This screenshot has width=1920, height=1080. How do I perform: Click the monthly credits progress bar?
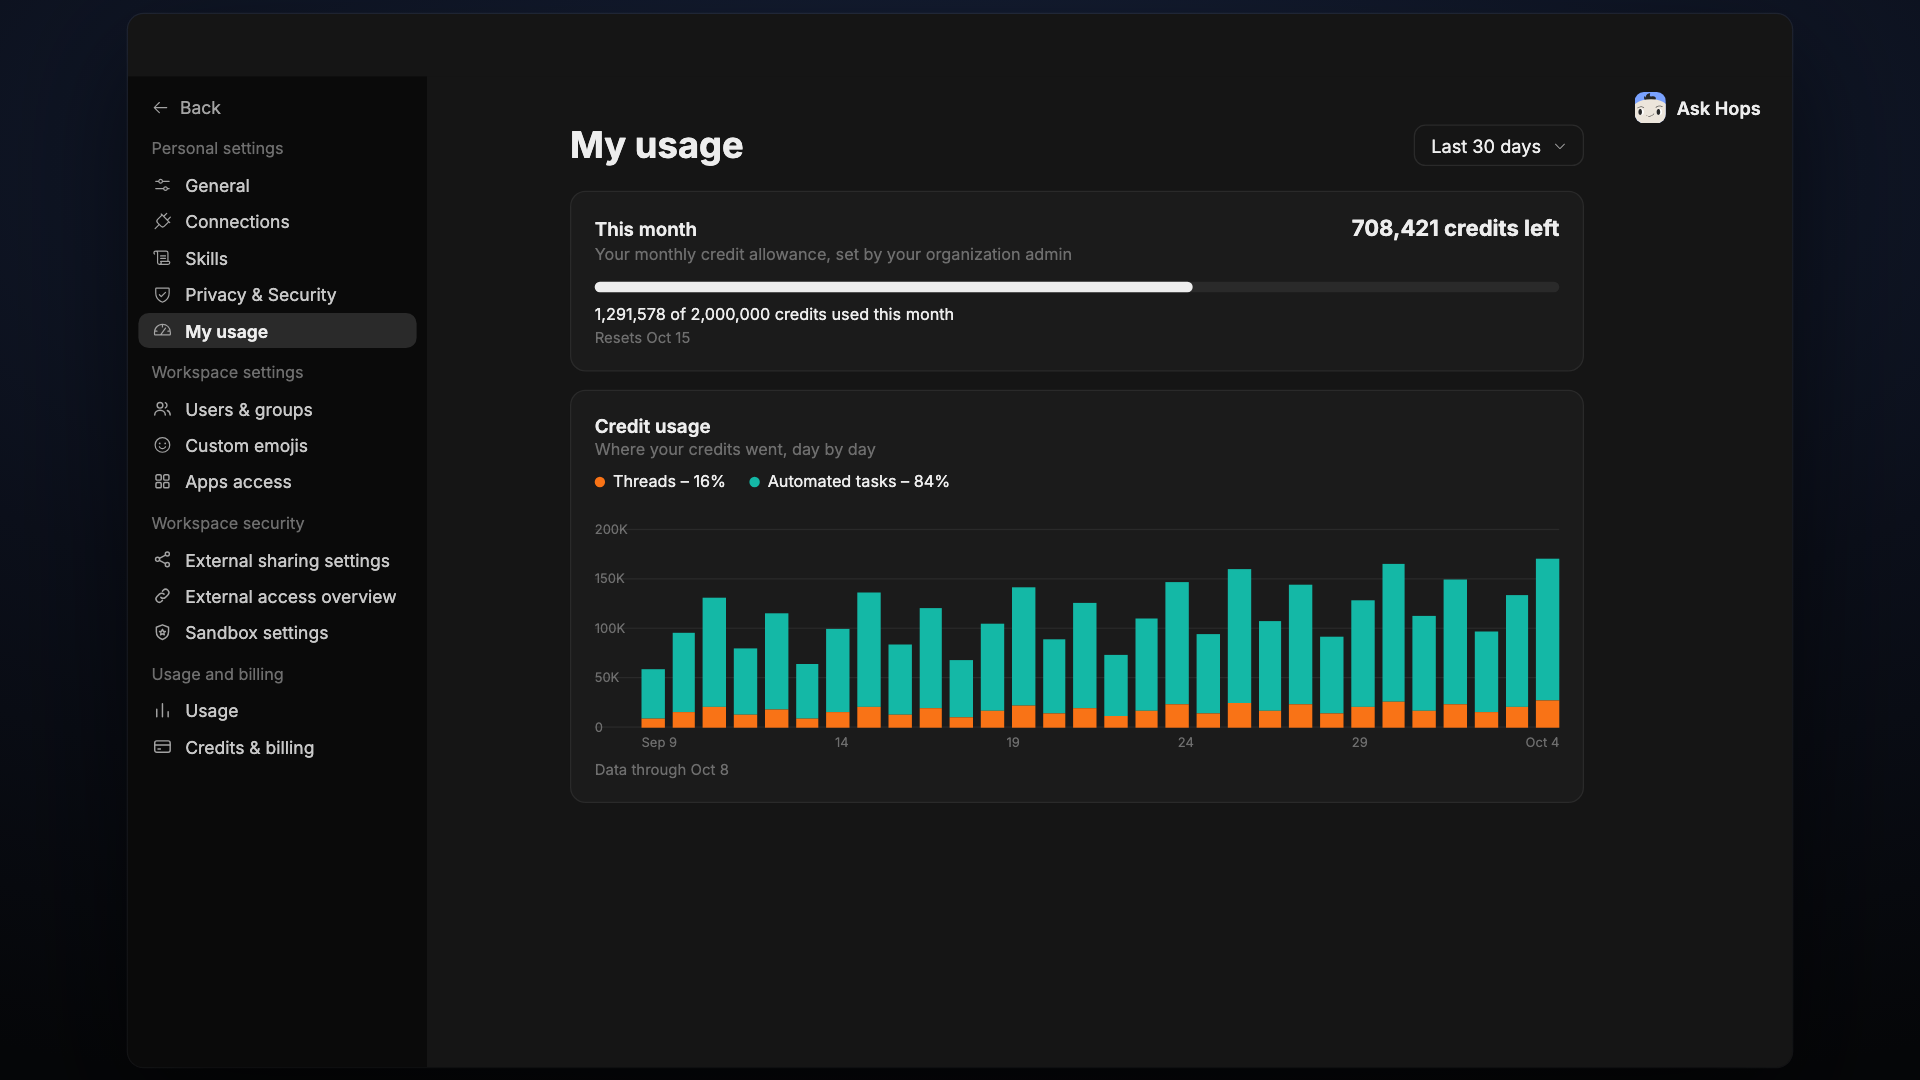[1076, 287]
